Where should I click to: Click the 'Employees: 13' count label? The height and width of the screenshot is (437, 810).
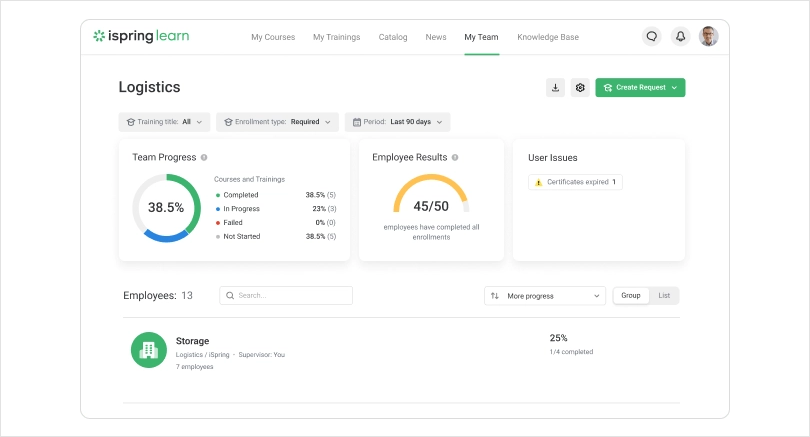158,295
